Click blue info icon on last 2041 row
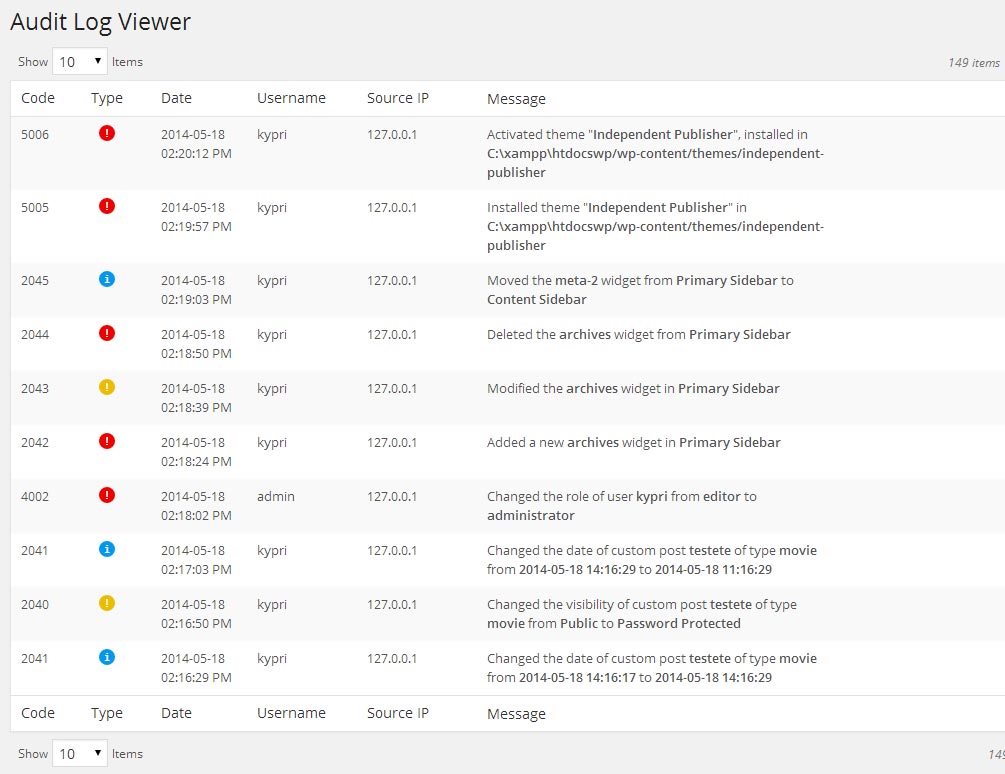Viewport: 1005px width, 774px height. (x=107, y=657)
